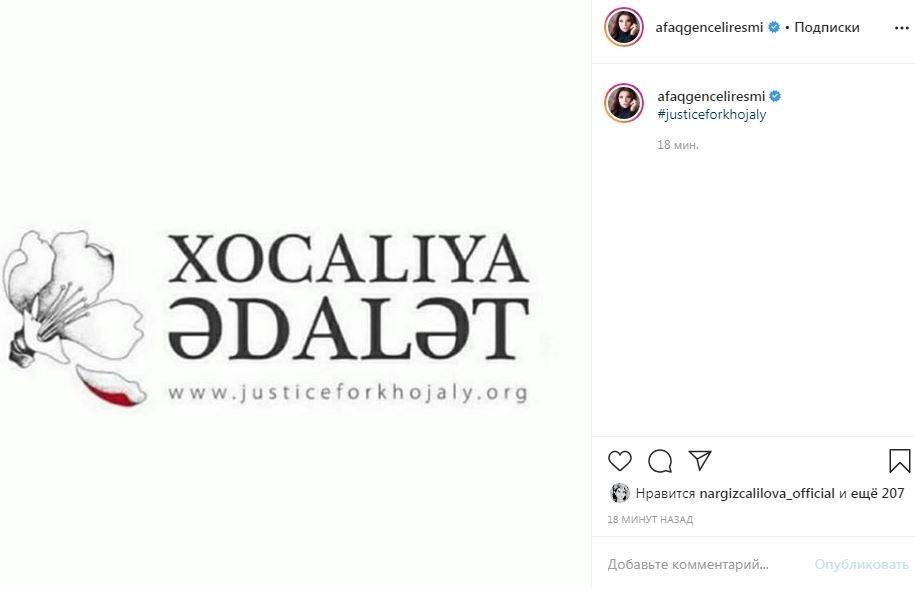Follow the #justiceforkhojaly hashtag link
Screen dimensions: 915x589
711,114
